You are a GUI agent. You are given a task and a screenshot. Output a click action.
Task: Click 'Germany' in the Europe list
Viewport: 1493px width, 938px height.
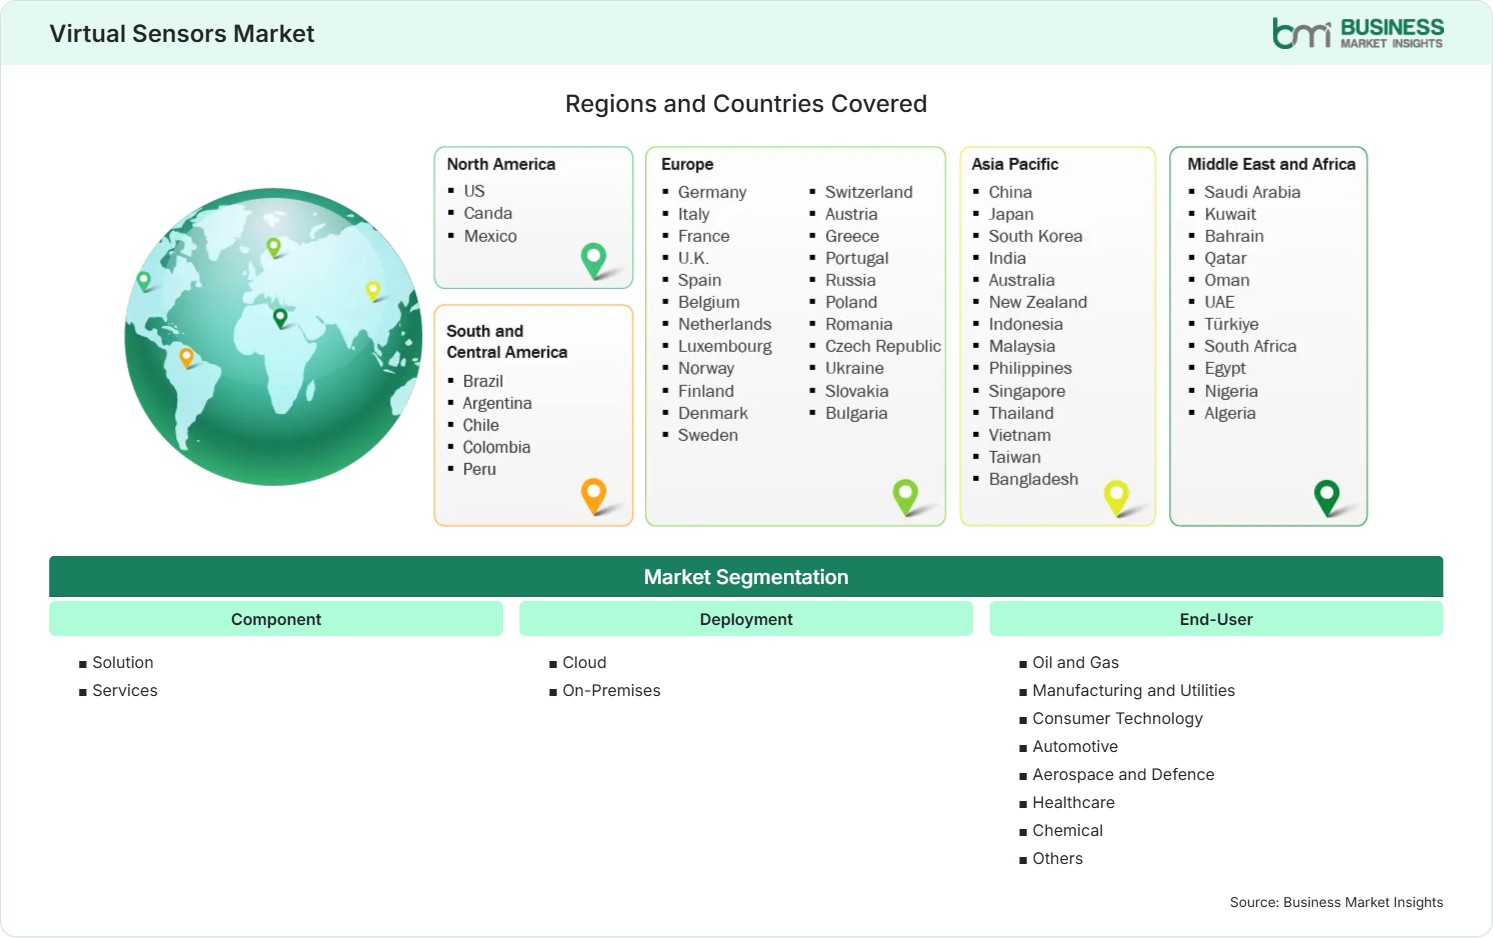712,192
